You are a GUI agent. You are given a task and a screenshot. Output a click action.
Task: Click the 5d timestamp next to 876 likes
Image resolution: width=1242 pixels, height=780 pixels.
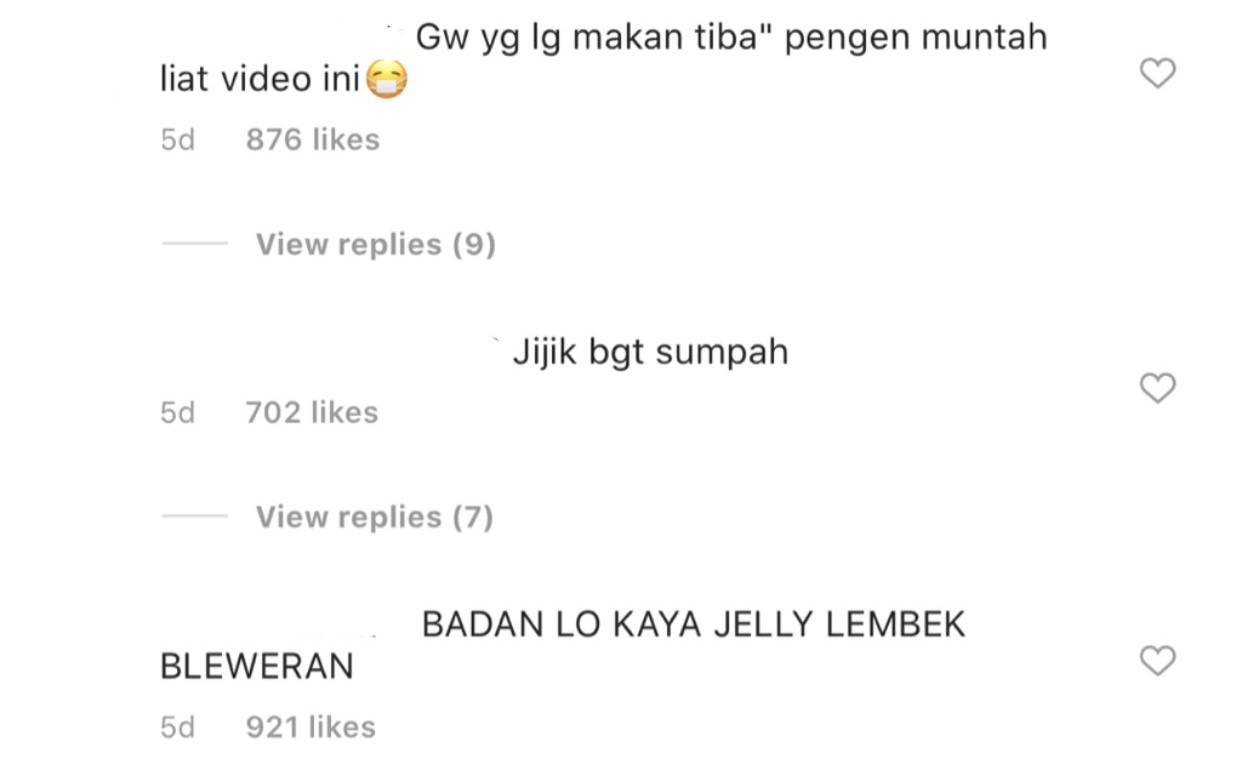point(178,140)
